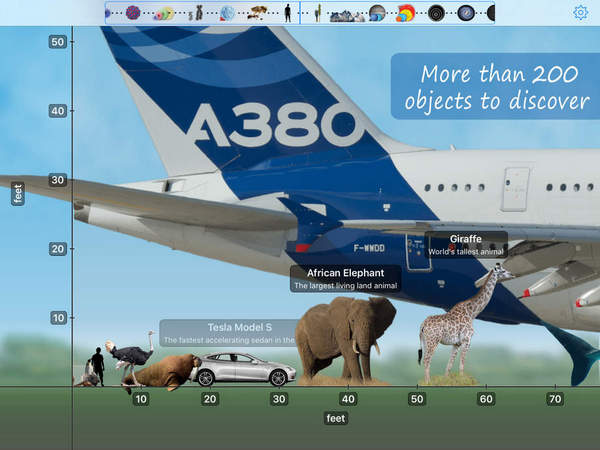Click the 60 mark on horizontal axis
Image resolution: width=600 pixels, height=450 pixels.
click(486, 399)
